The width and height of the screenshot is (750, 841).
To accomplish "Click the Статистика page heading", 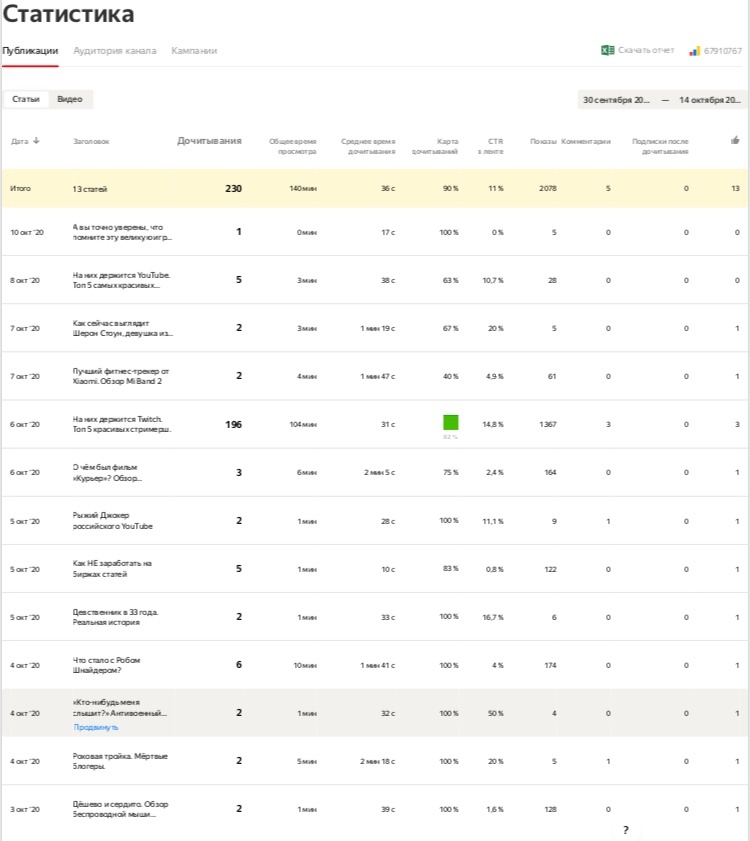I will click(68, 13).
